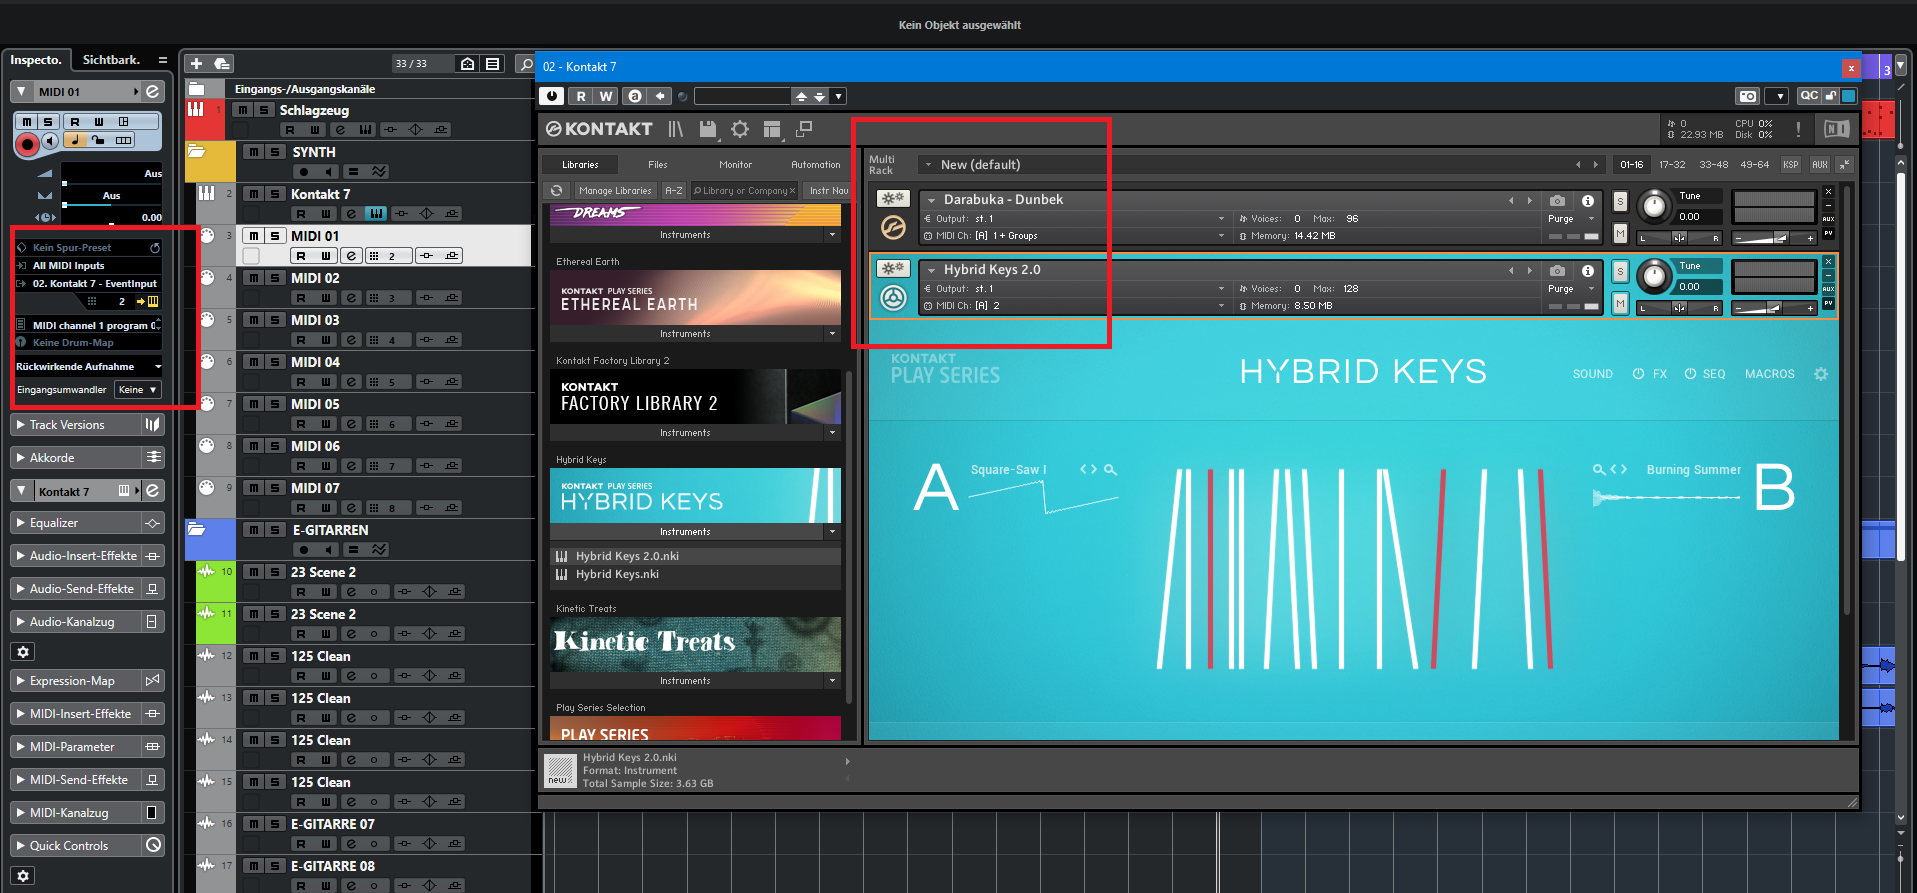Open Eingangsumwandler Keine dropdown
Image resolution: width=1917 pixels, height=893 pixels.
137,390
